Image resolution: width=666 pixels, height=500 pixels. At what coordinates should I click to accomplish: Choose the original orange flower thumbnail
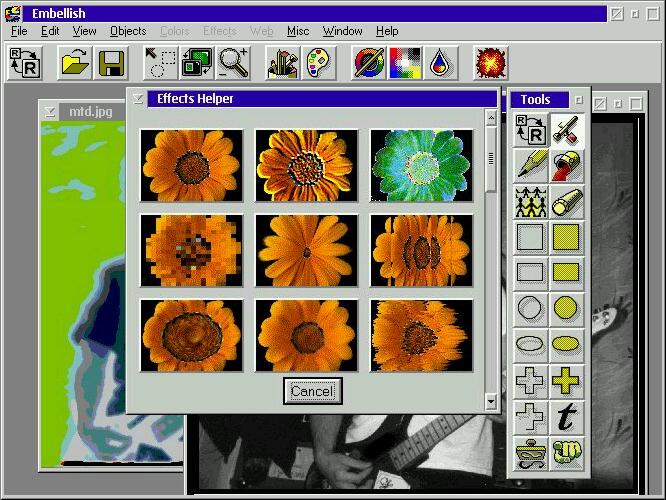coord(192,165)
